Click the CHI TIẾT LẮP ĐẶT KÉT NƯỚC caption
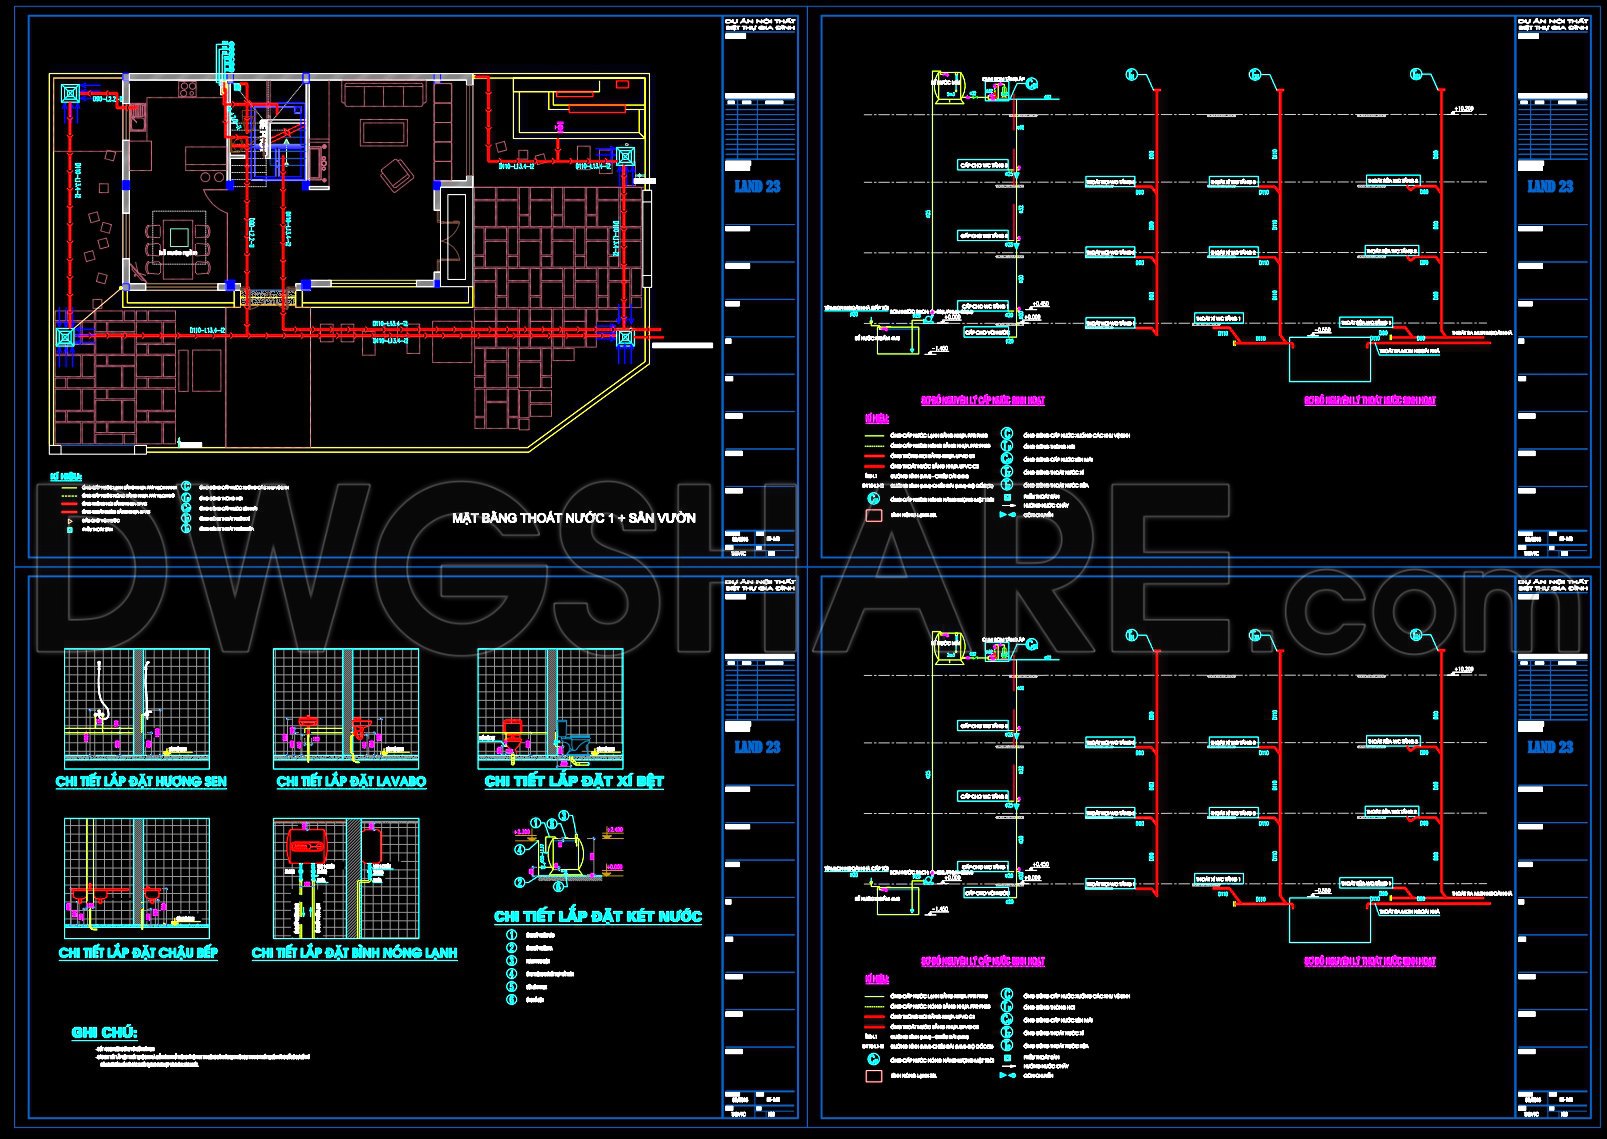The height and width of the screenshot is (1139, 1607). click(x=598, y=916)
